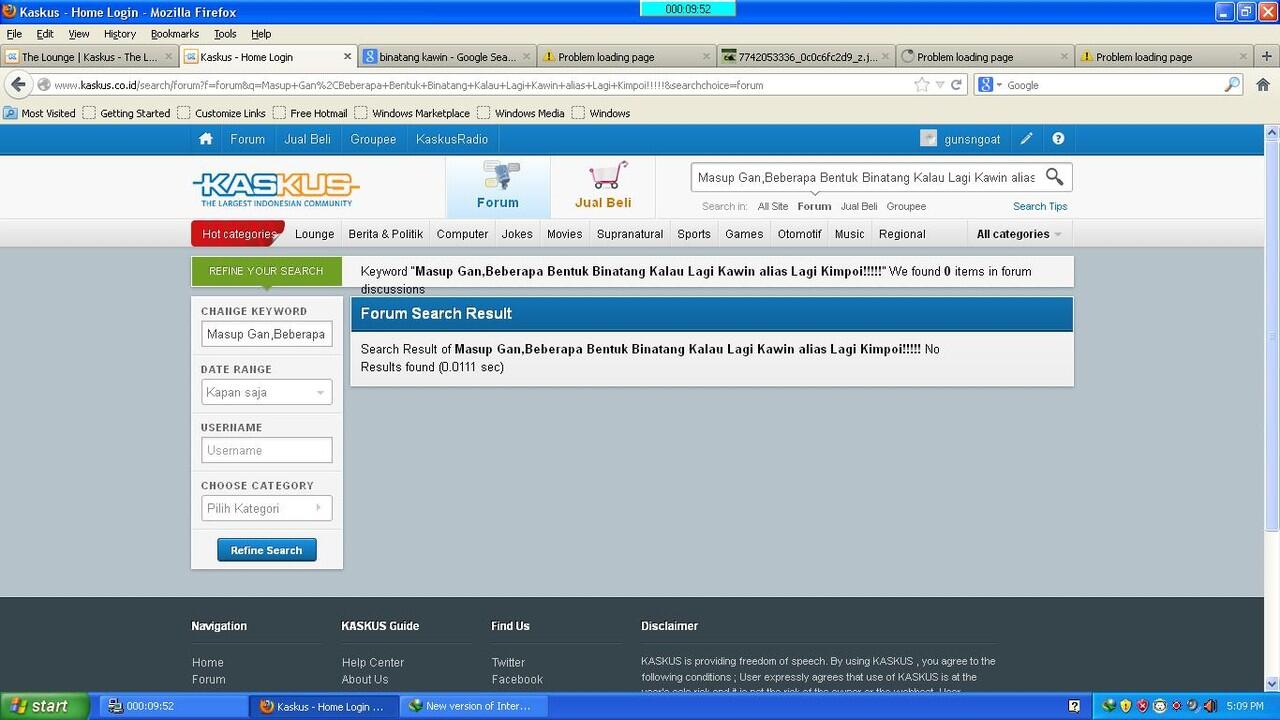The image size is (1280, 720).
Task: Click the Most Visited bookmark icon
Action: (11, 113)
